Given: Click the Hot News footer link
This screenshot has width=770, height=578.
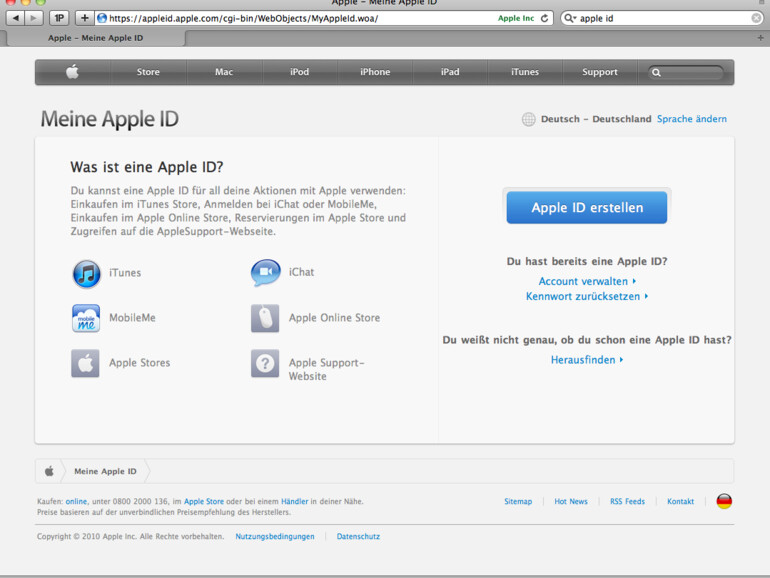Looking at the screenshot, I should [571, 501].
